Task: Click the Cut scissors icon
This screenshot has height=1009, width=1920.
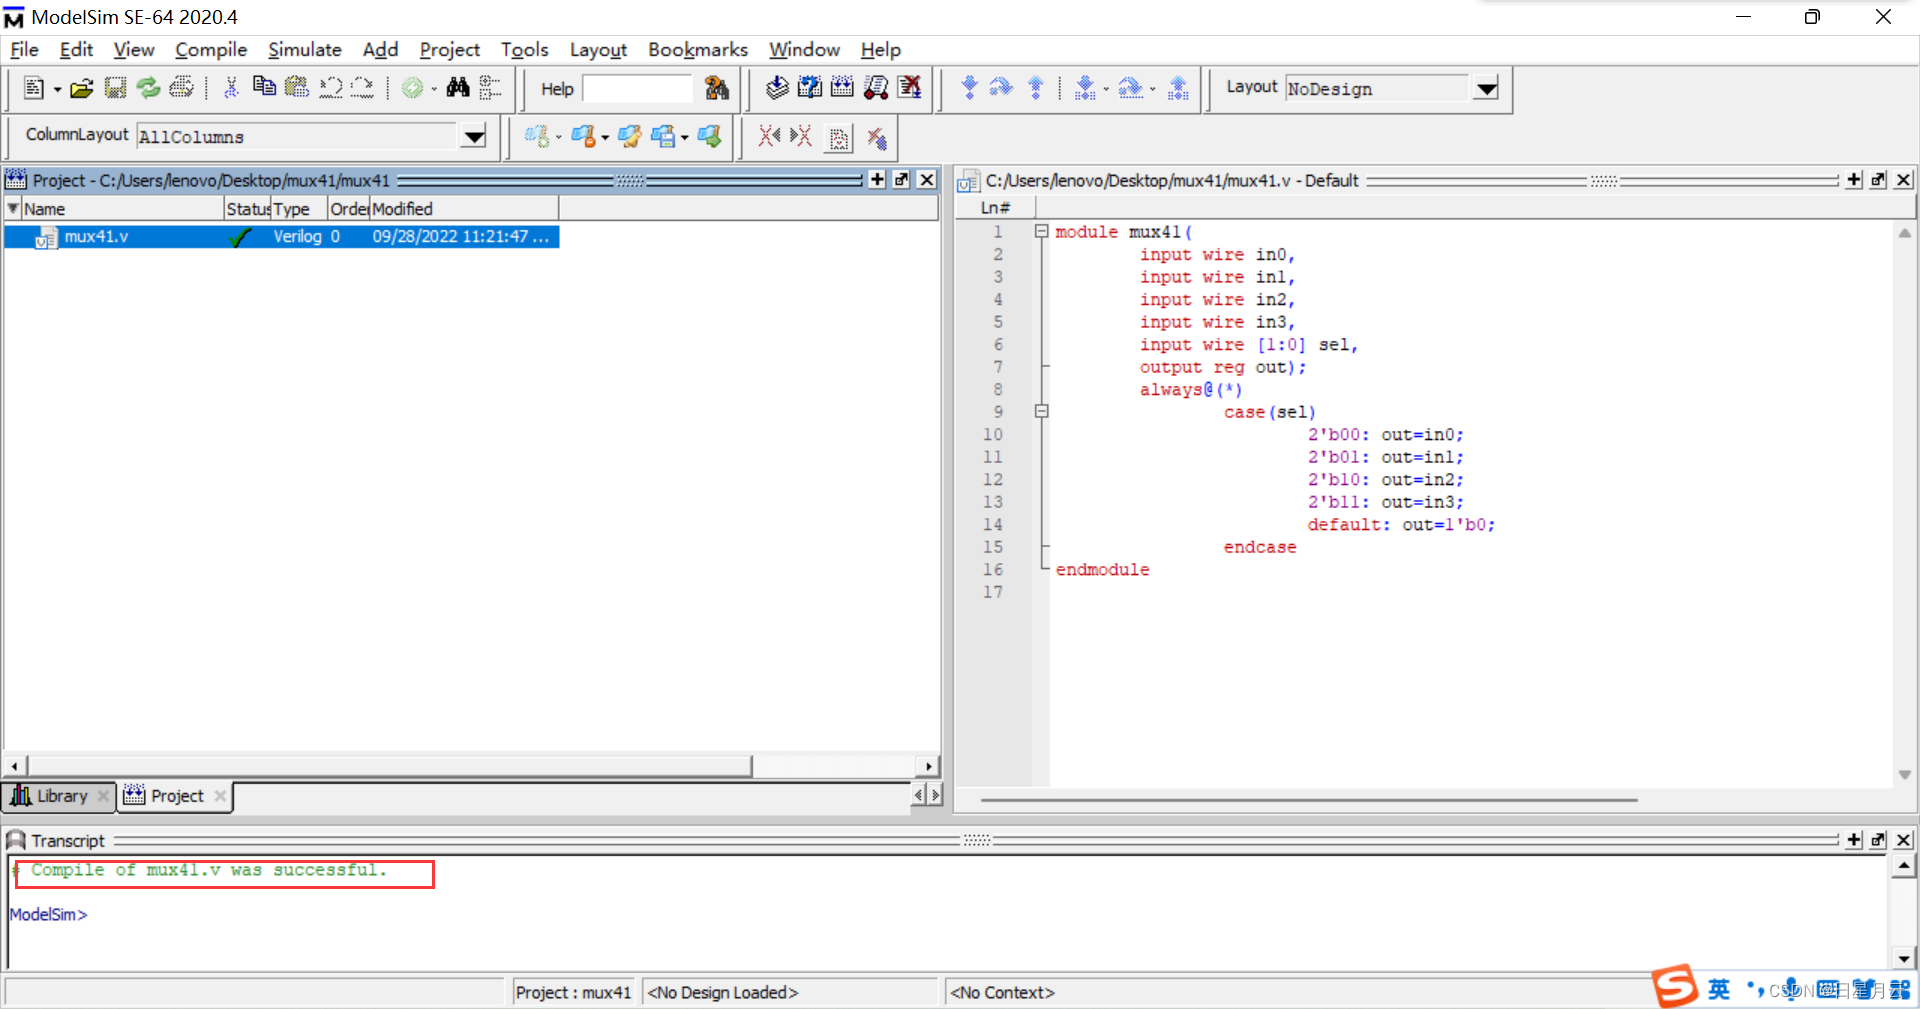Action: pos(231,88)
